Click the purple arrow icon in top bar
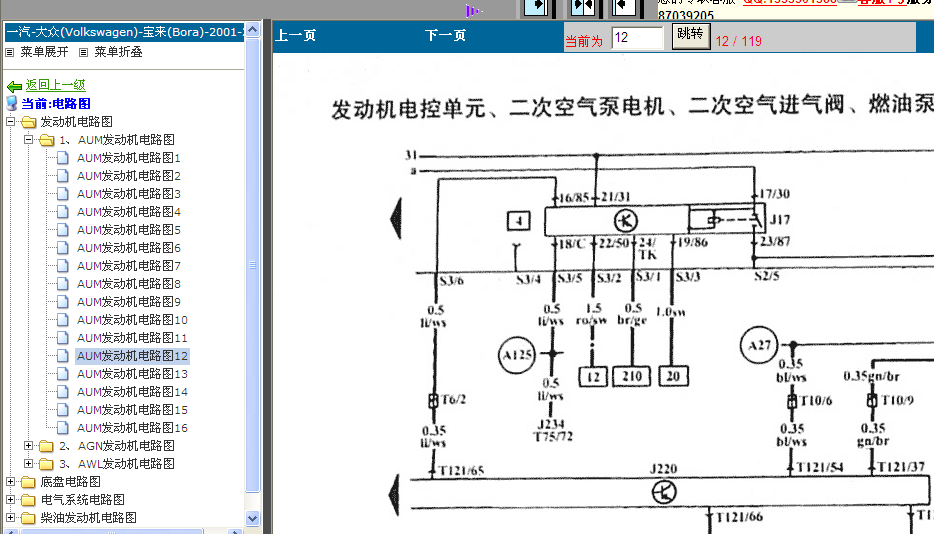 [473, 10]
